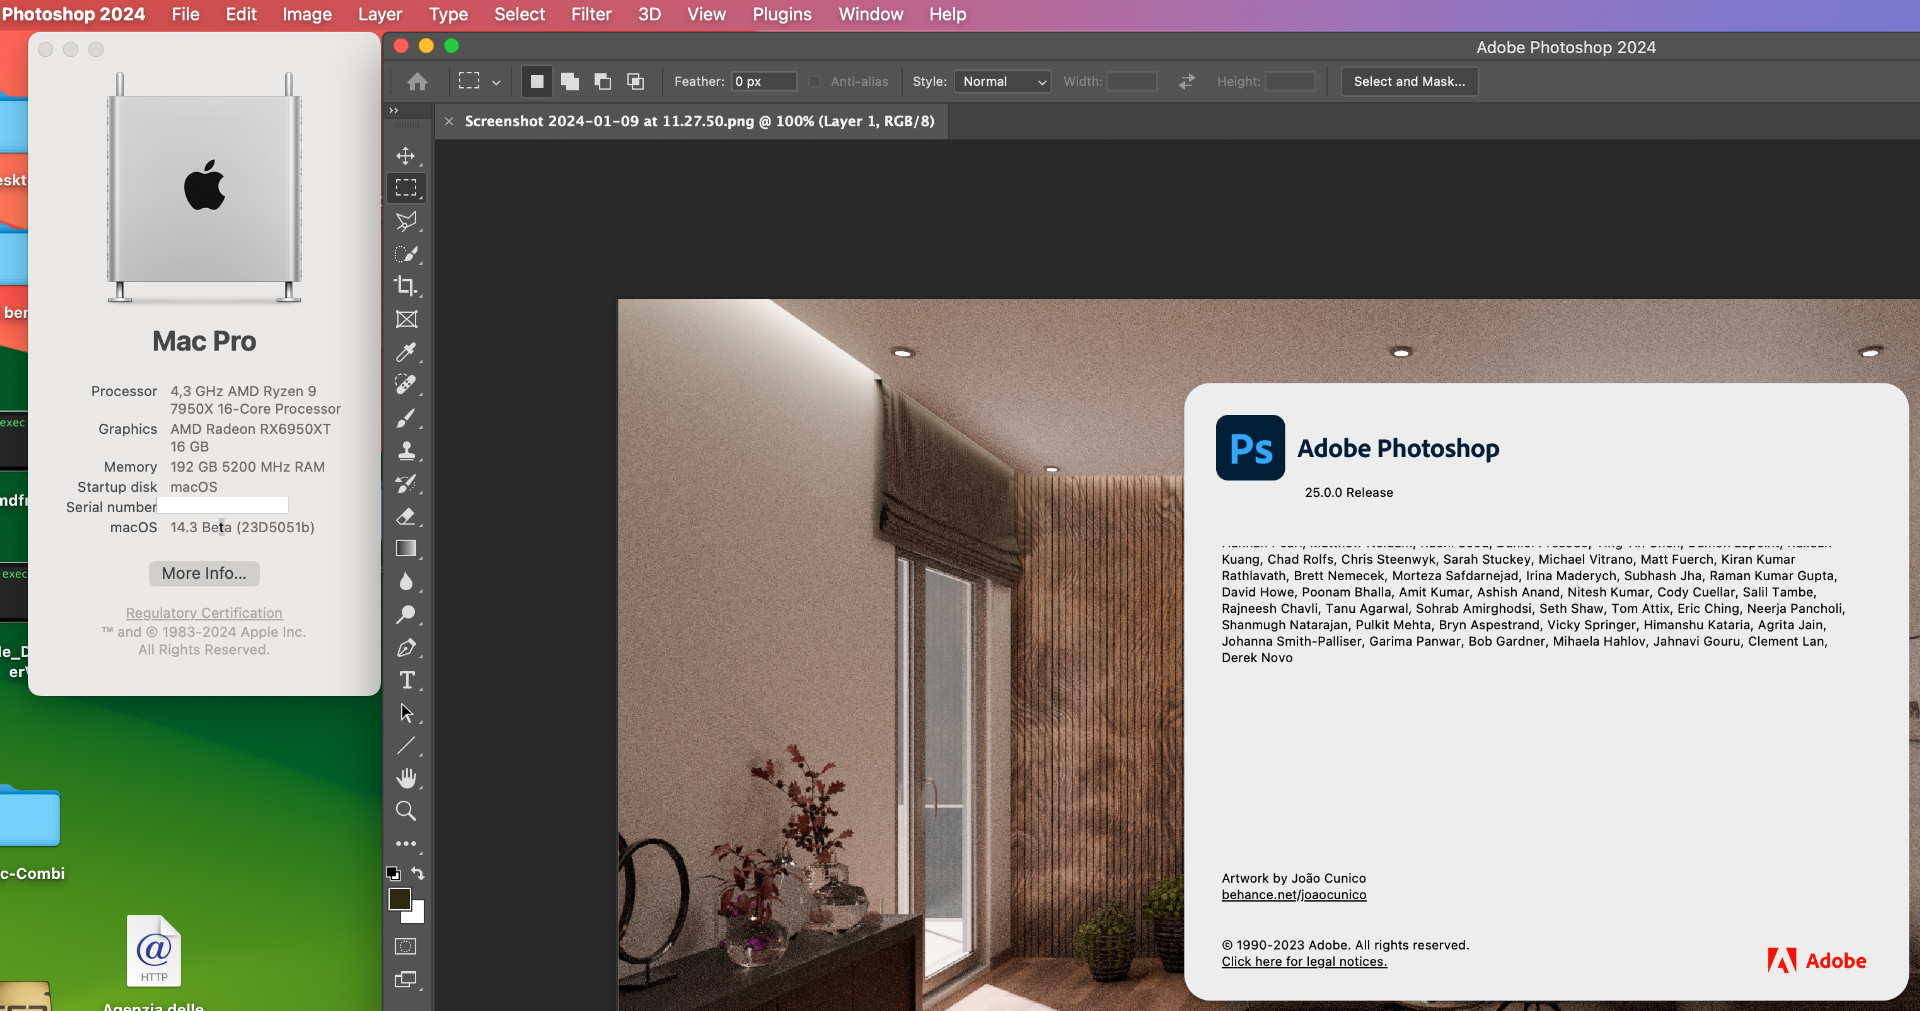Open the HTTP web location file on desktop
Image resolution: width=1920 pixels, height=1011 pixels.
point(154,951)
